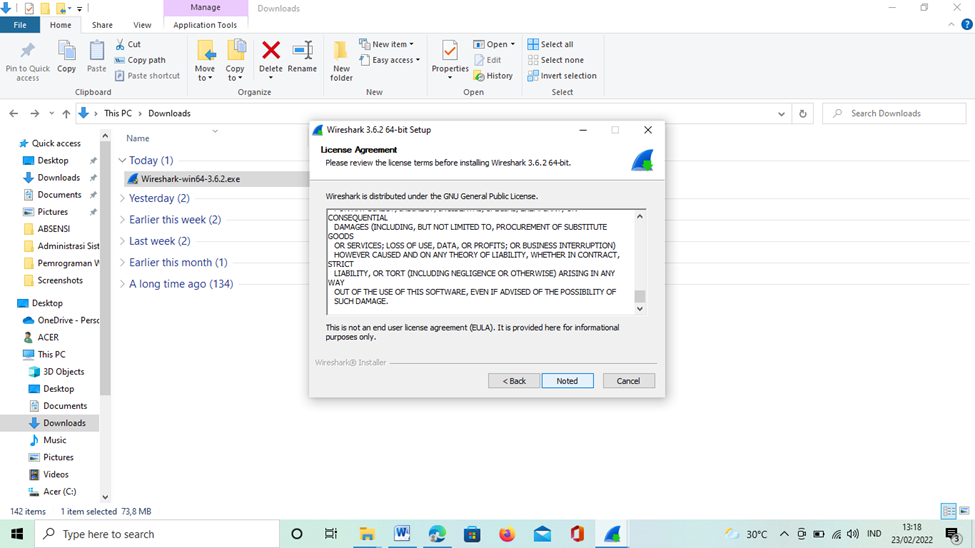Refresh the Downloads folder
The image size is (975, 548).
tap(803, 113)
